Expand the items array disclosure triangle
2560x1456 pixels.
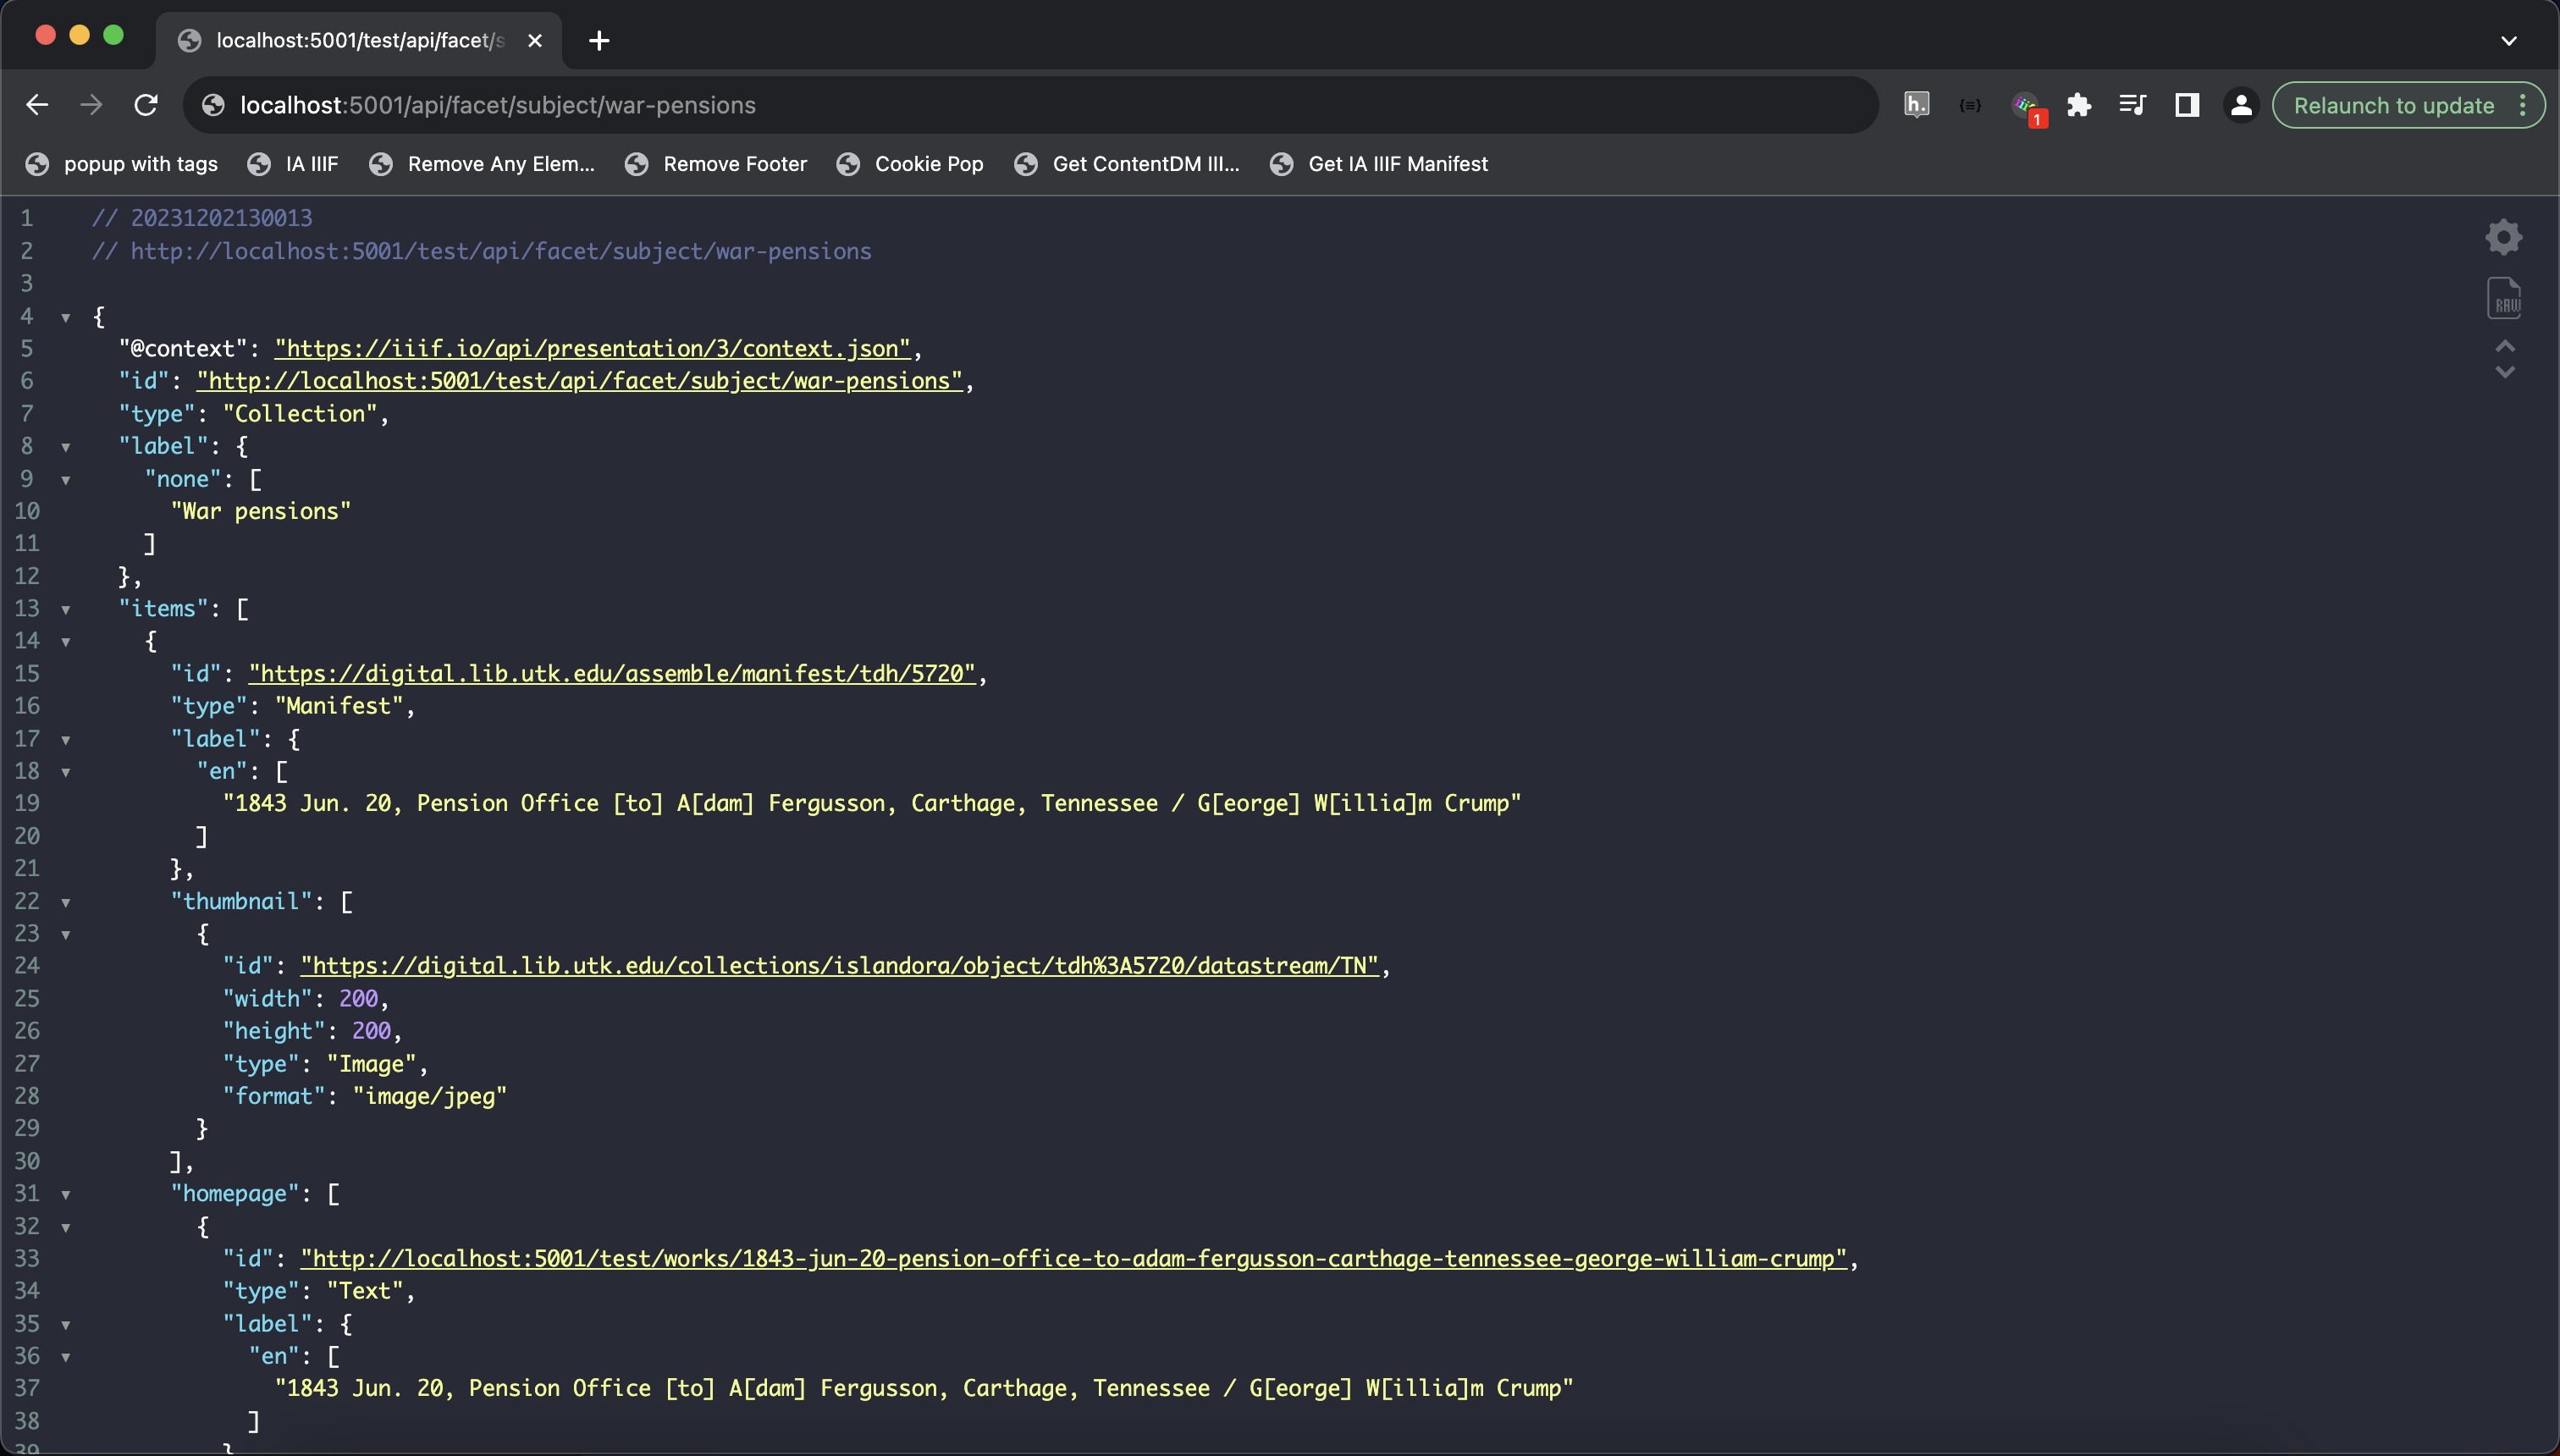[65, 609]
